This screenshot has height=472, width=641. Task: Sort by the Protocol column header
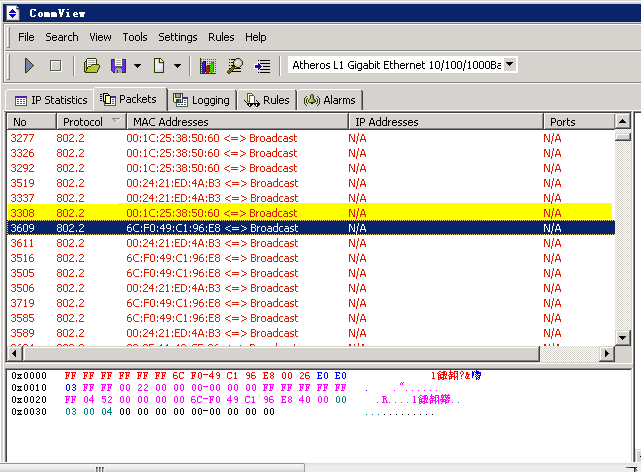coord(83,122)
